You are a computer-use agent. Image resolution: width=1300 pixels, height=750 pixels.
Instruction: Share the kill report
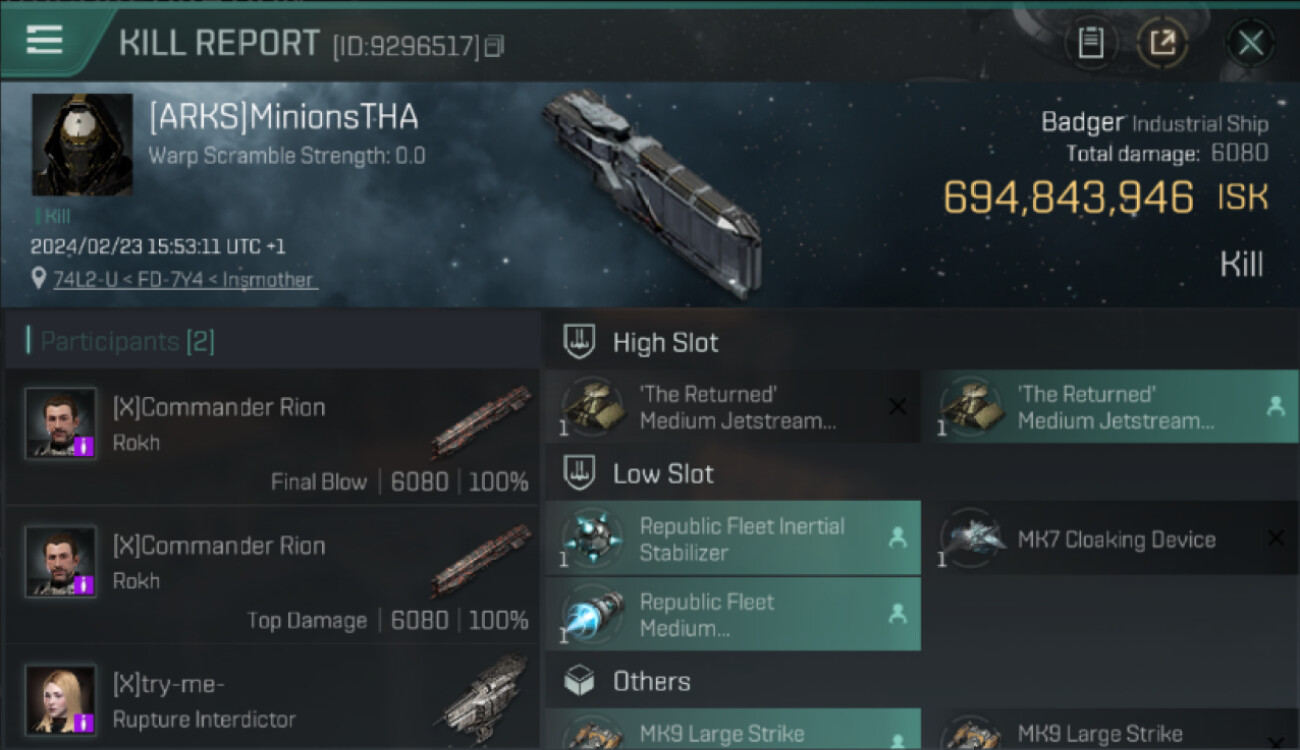tap(1162, 43)
